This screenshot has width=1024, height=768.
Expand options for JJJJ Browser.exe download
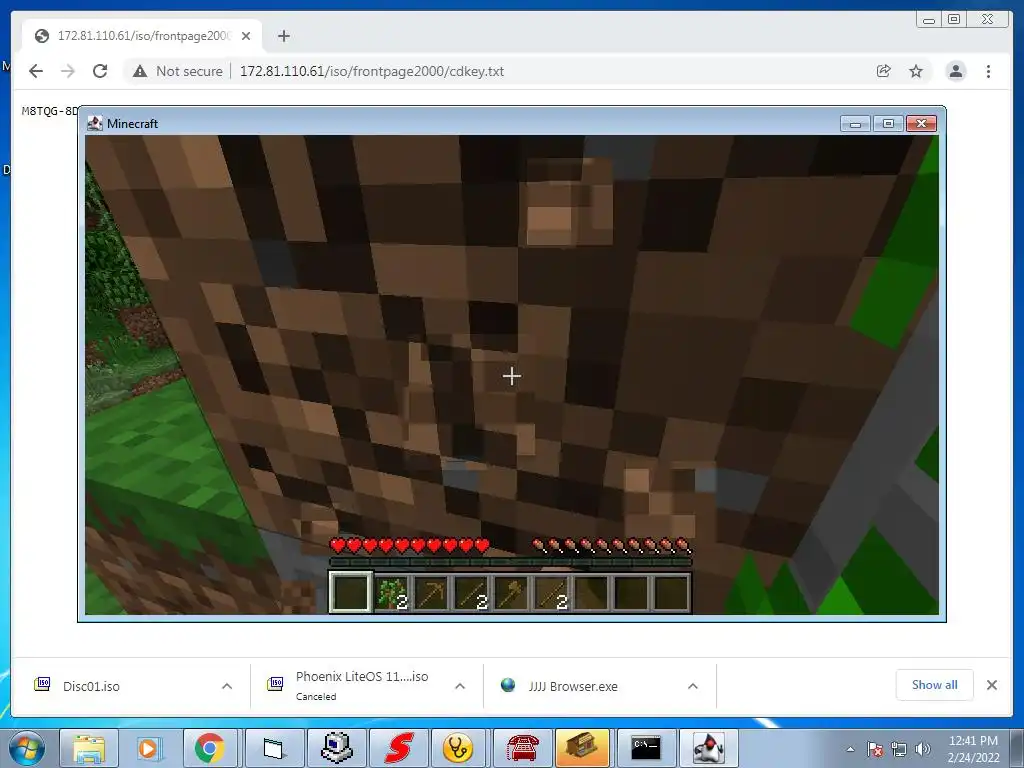click(693, 686)
